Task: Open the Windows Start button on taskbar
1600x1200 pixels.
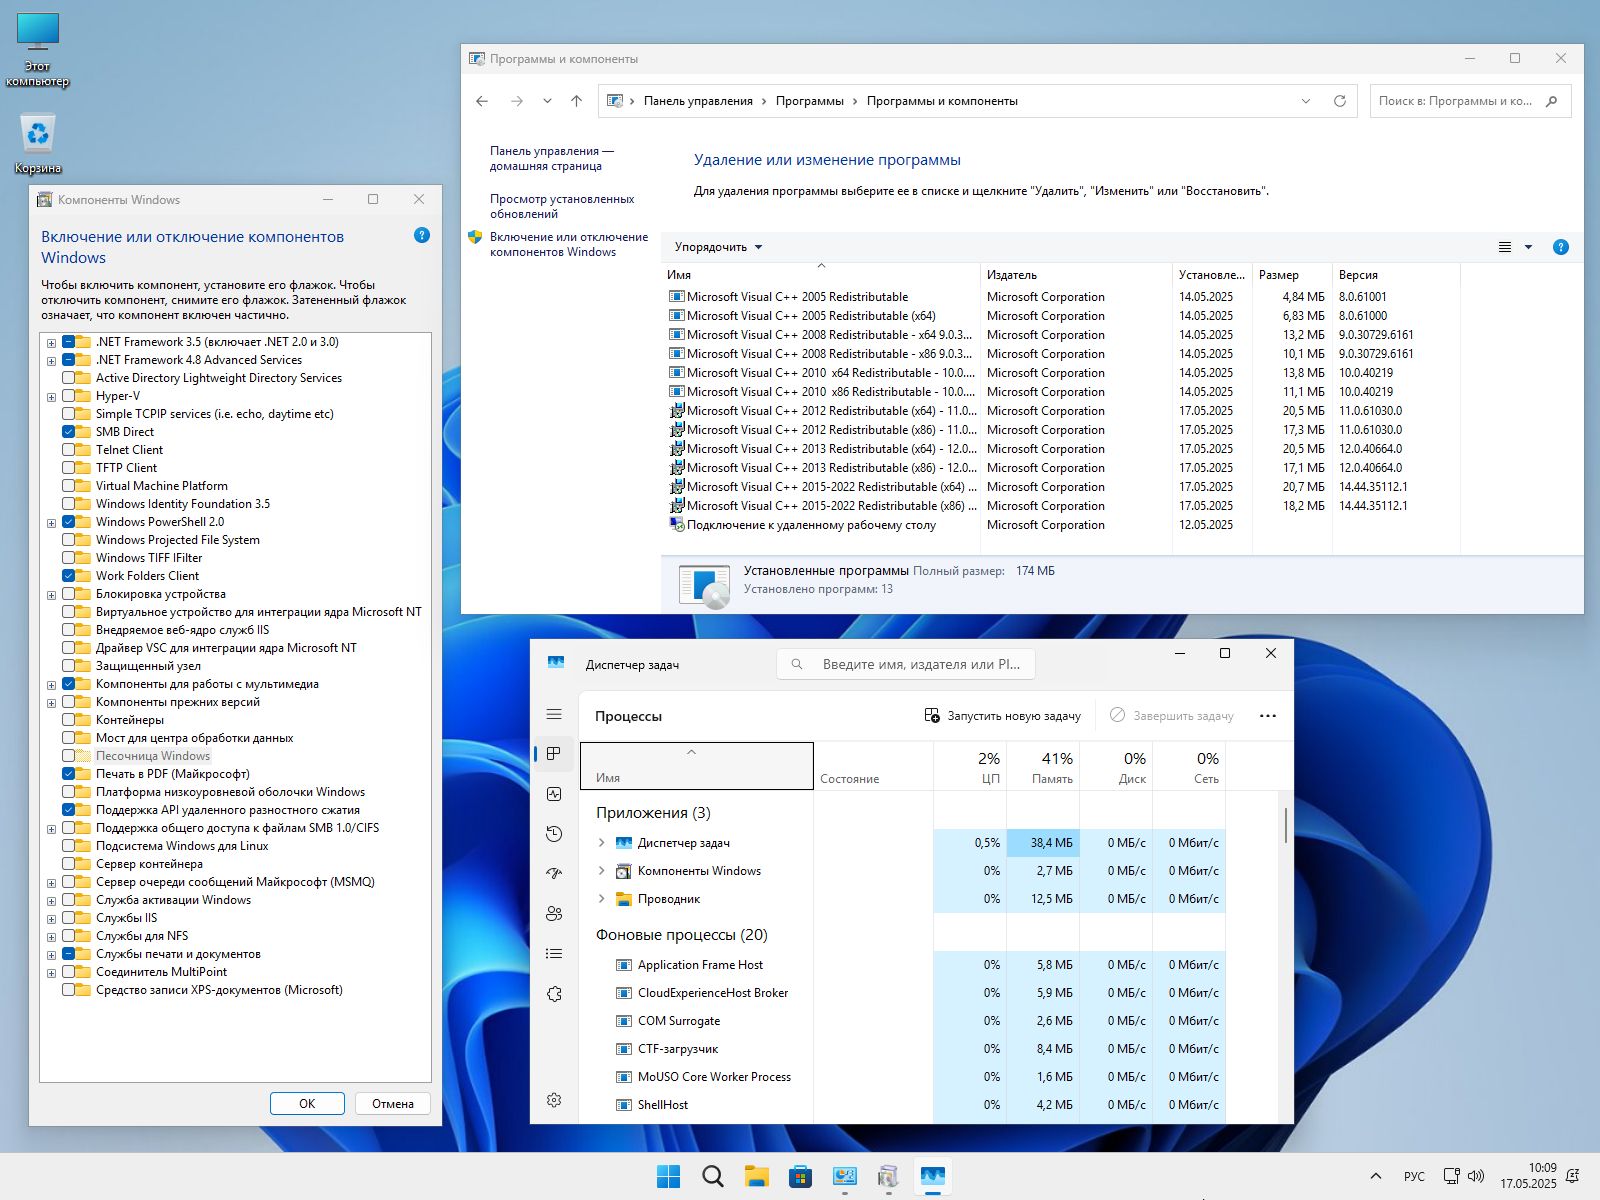Action: click(669, 1177)
